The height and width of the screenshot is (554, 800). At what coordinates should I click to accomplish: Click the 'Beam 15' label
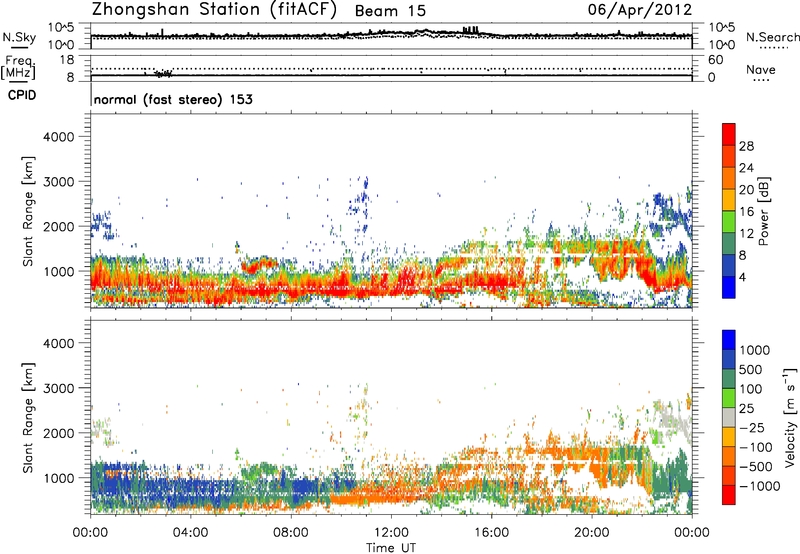[x=390, y=11]
